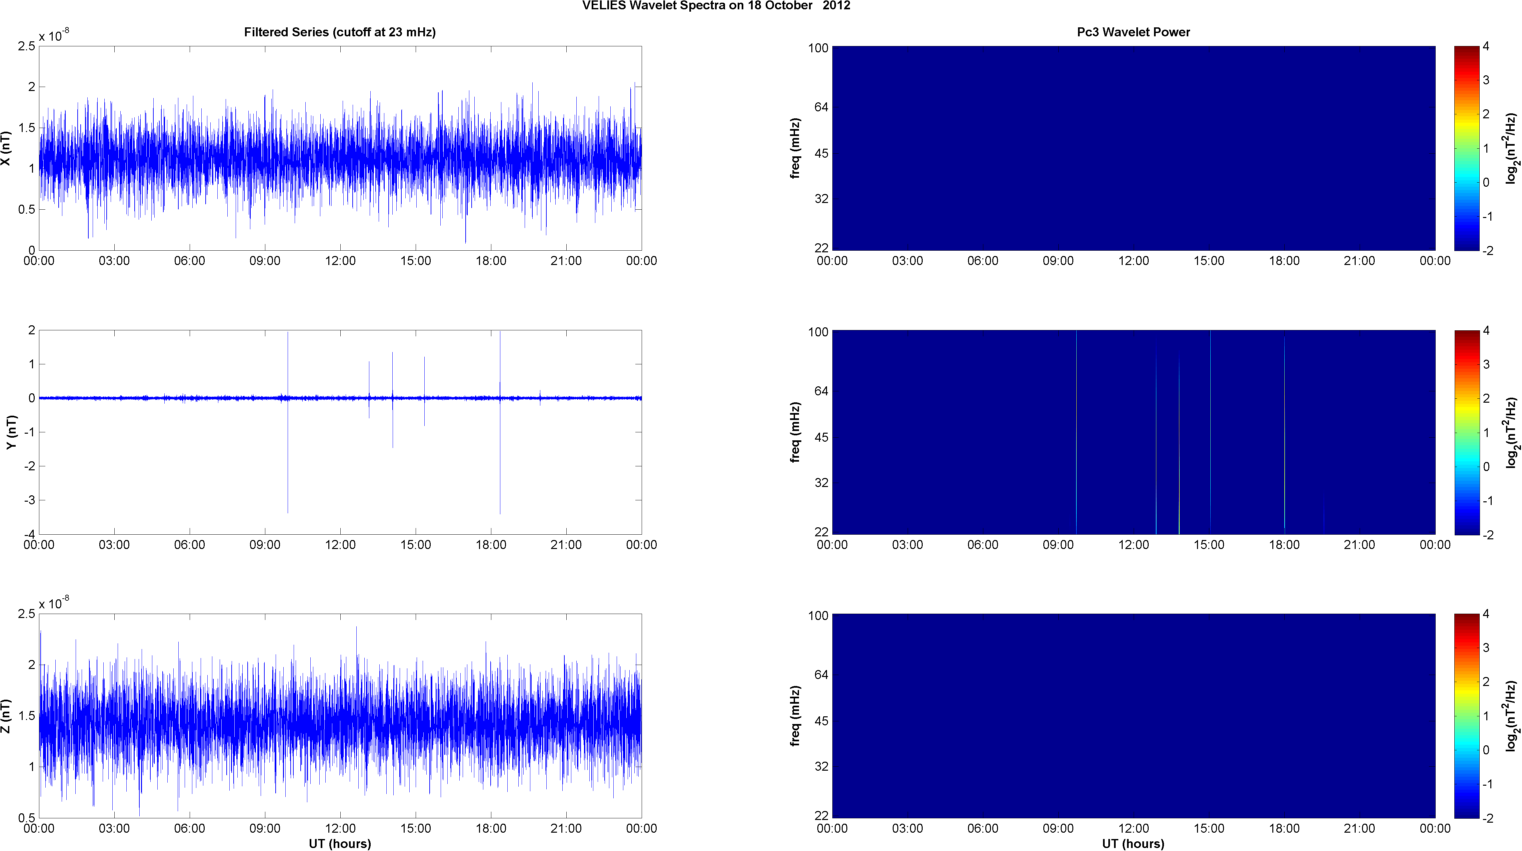Select the 'Pc3 Wavelet Power' title
This screenshot has height=851, width=1522.
[1133, 32]
